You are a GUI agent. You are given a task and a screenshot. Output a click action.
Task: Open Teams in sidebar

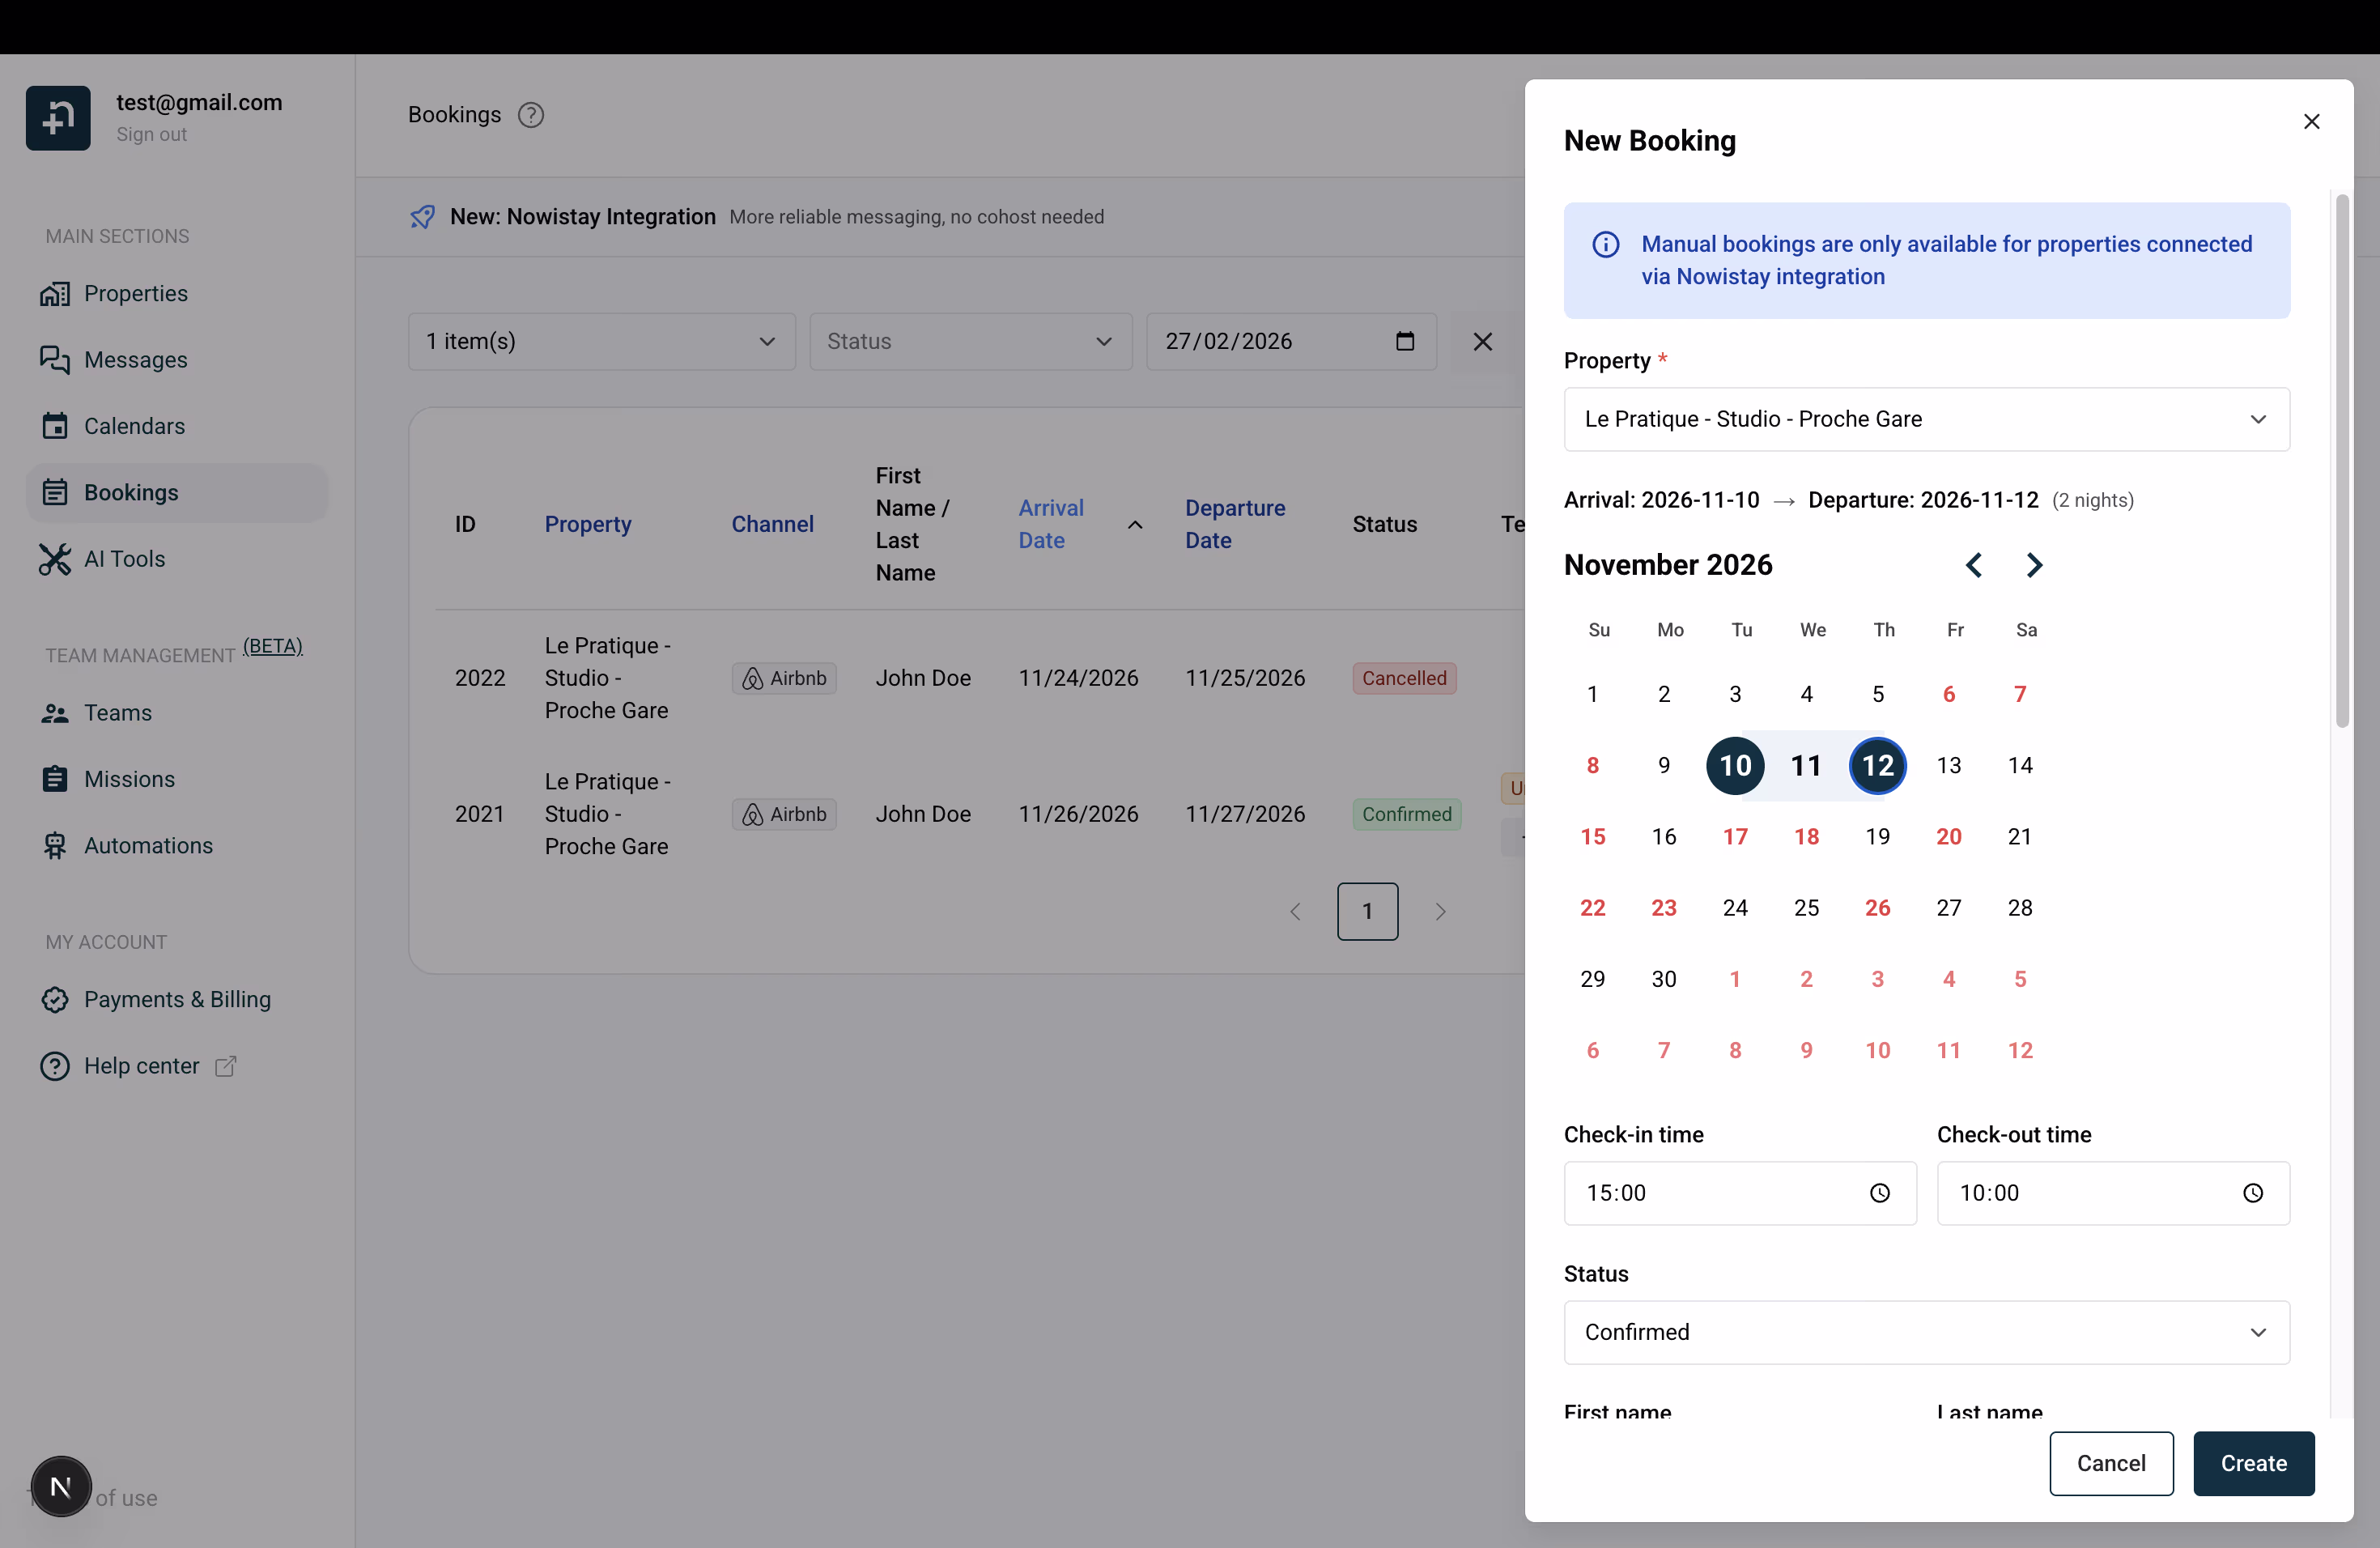point(177,713)
